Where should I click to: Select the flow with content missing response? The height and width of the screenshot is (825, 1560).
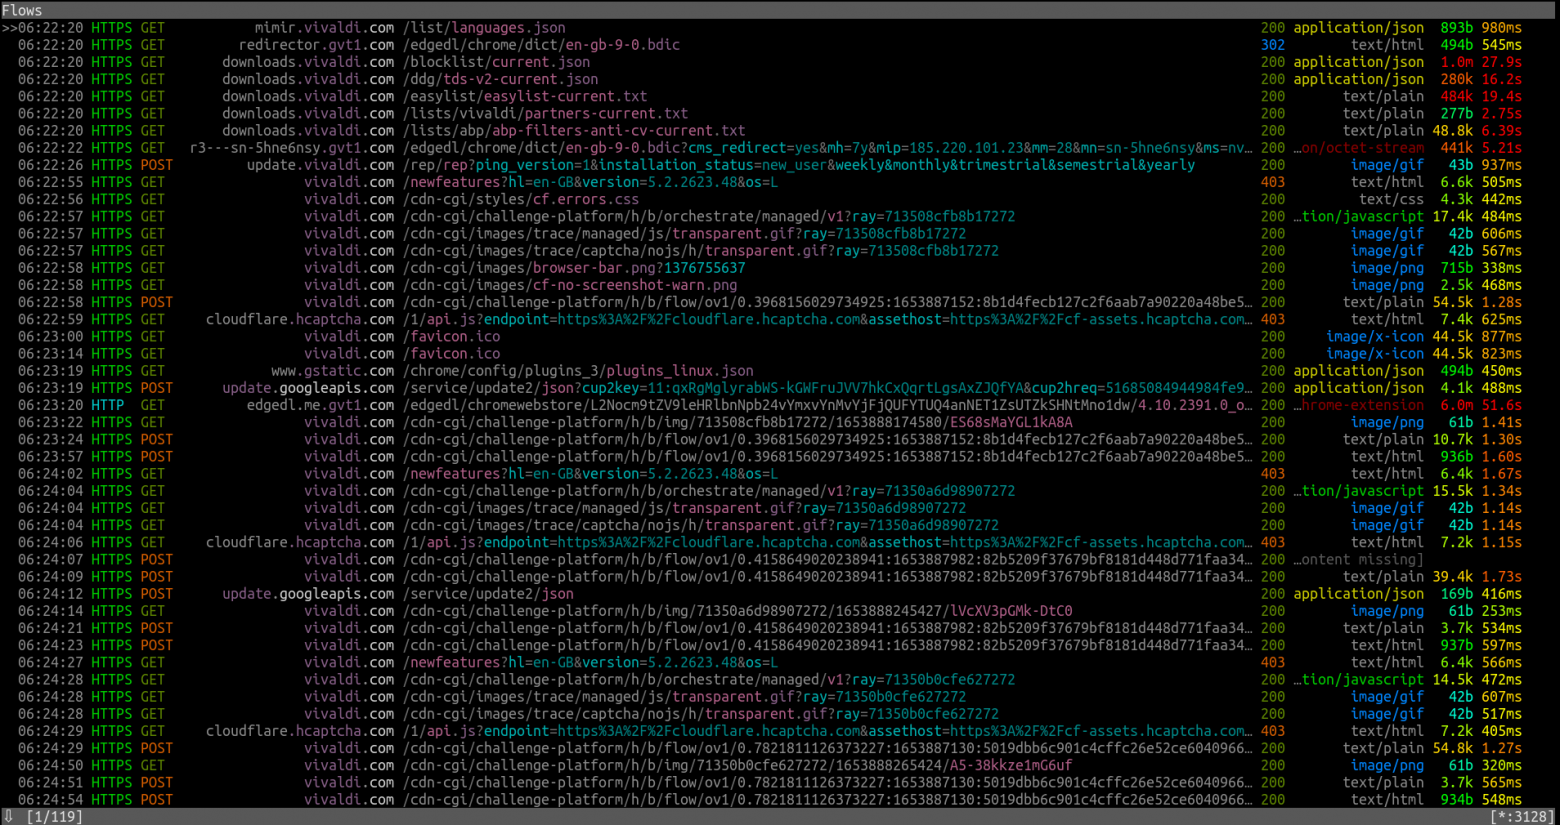point(780,559)
